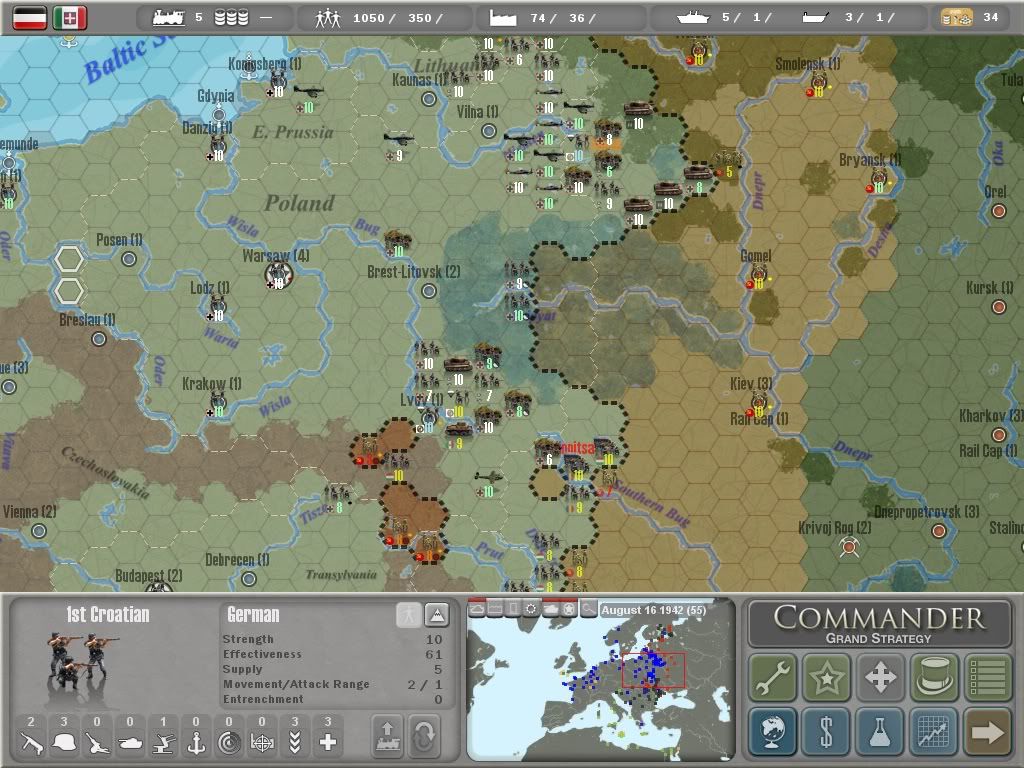Click the gold pile icon in top bar
This screenshot has height=768, width=1024.
point(956,18)
